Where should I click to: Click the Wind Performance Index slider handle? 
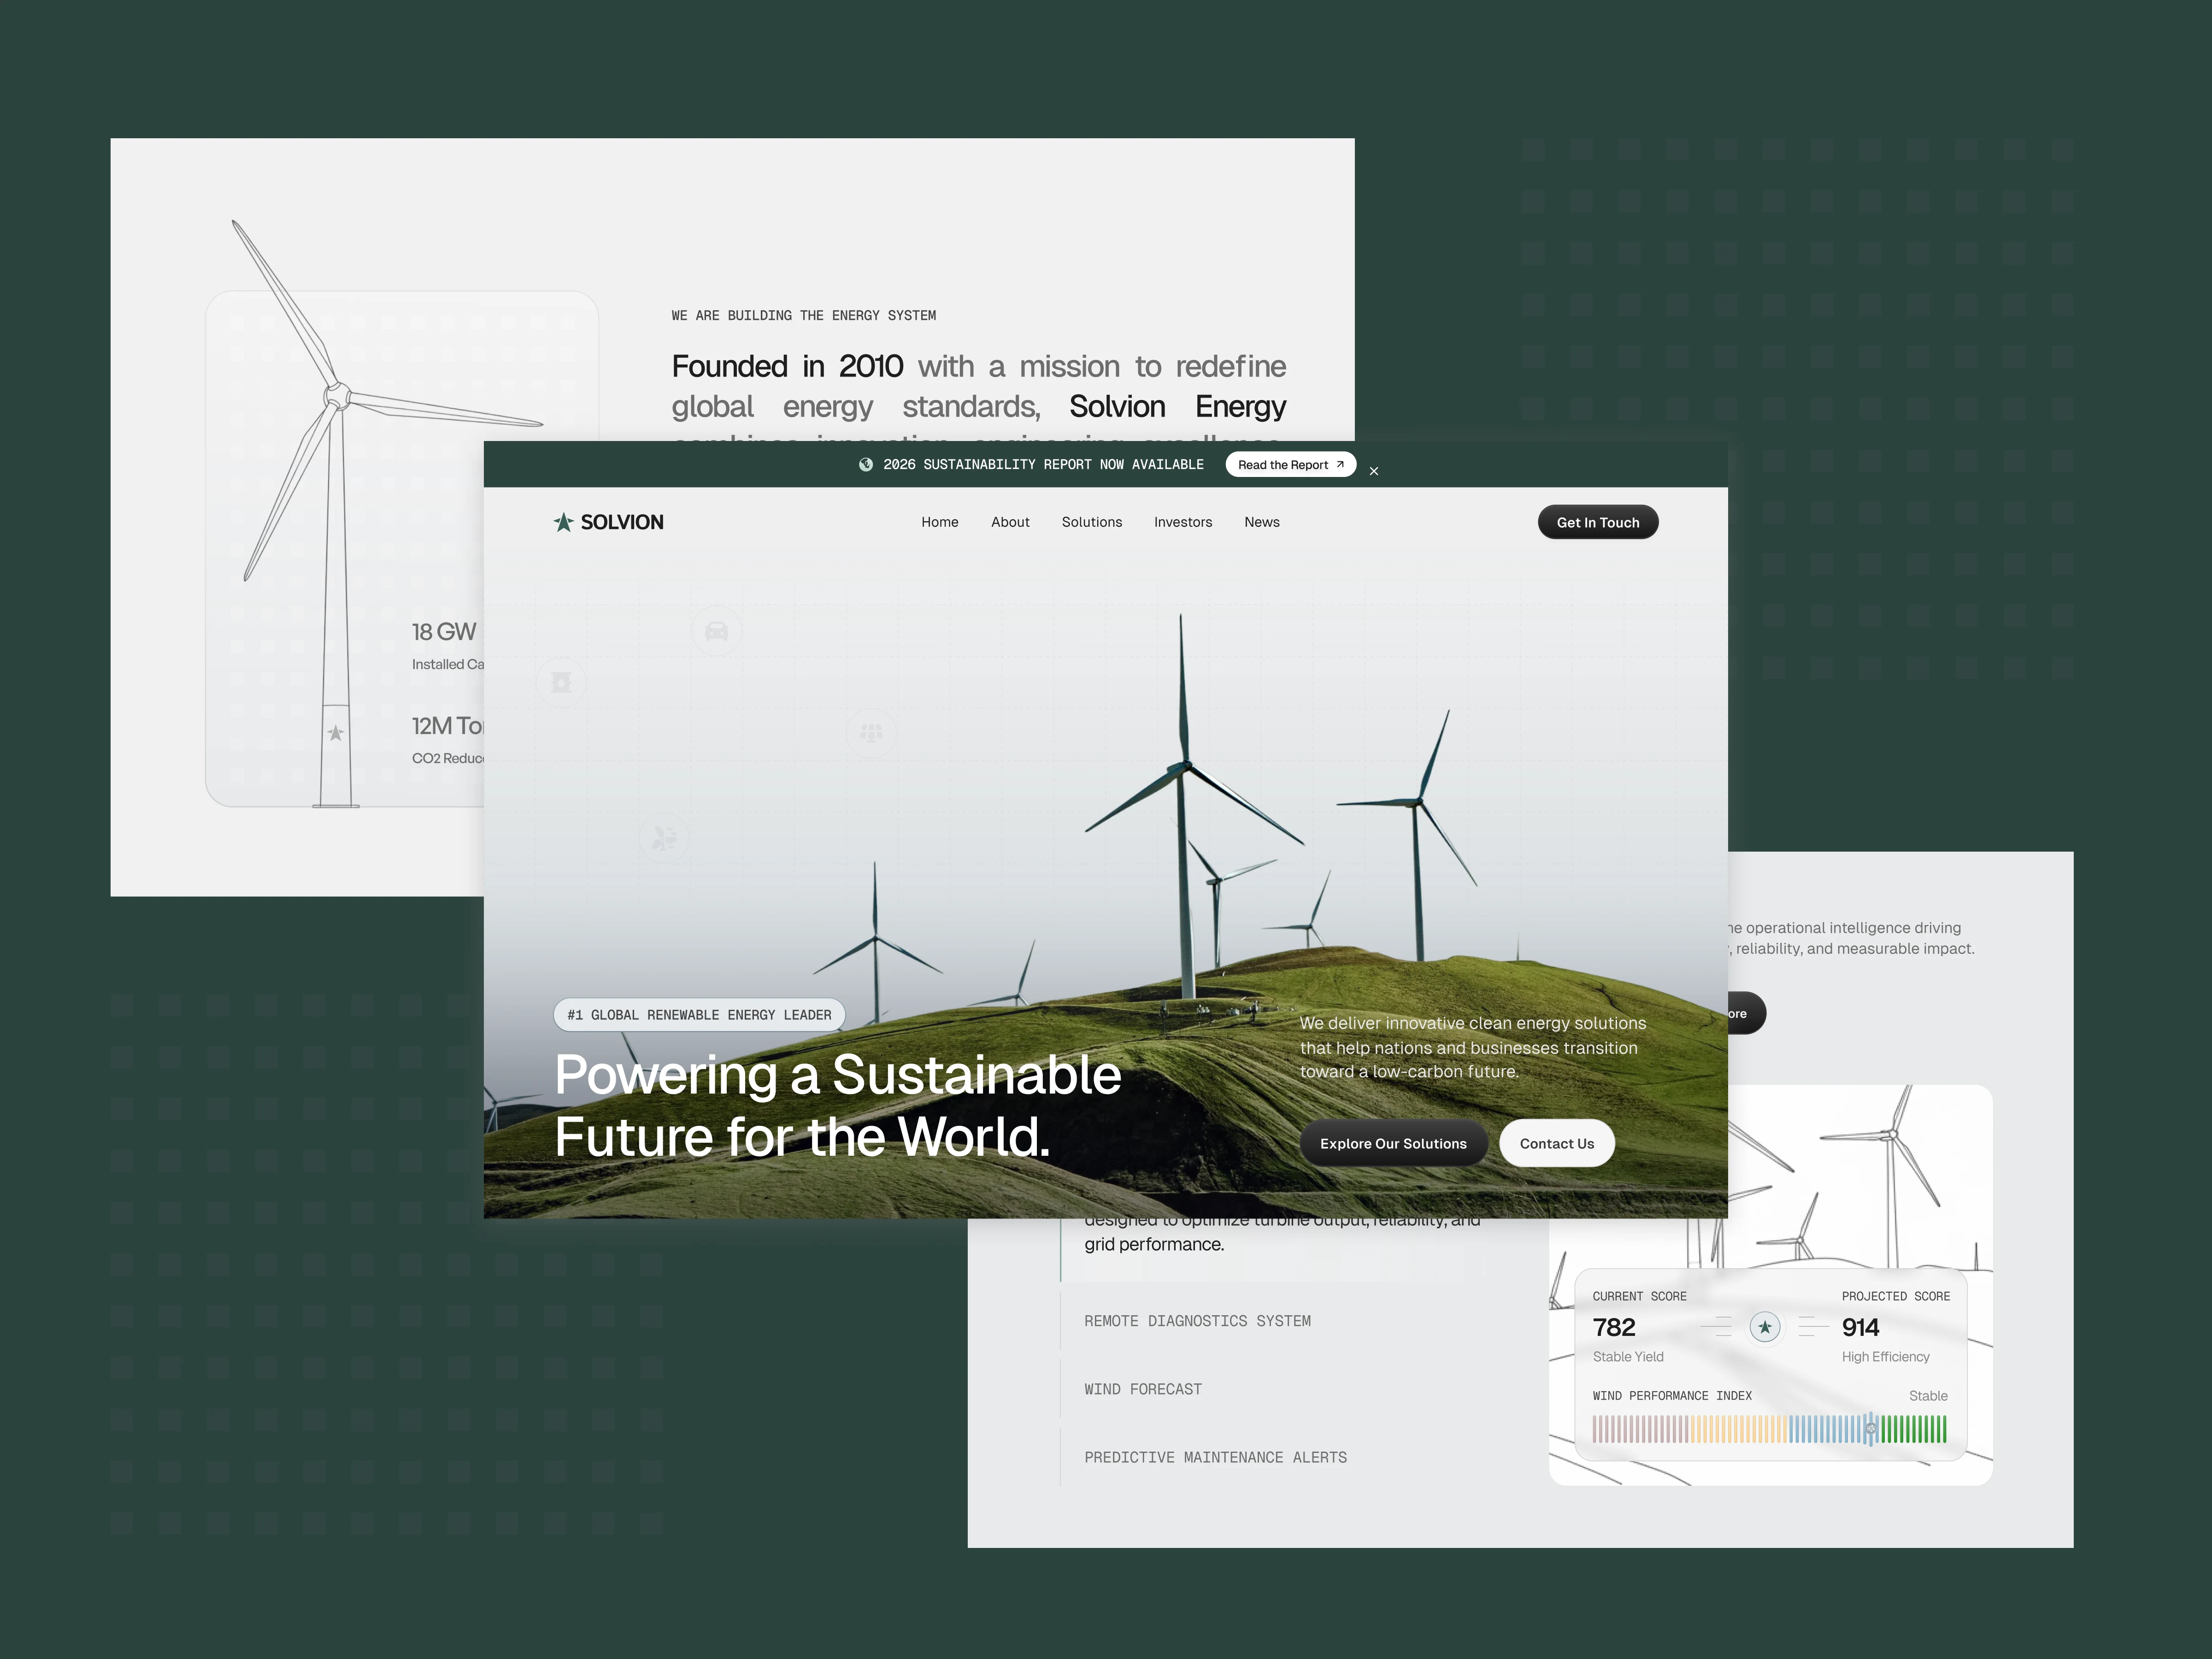coord(1870,1428)
